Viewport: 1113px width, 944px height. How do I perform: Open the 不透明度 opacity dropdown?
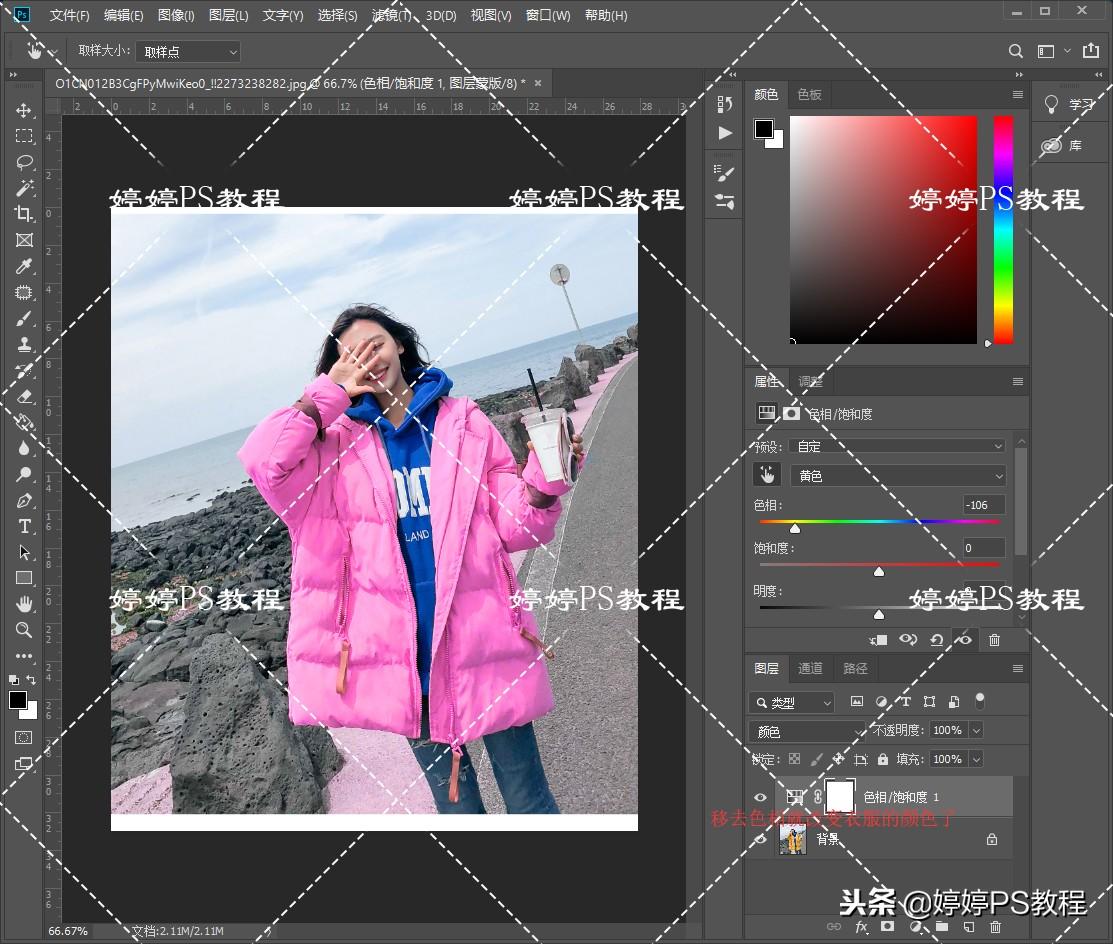pyautogui.click(x=976, y=730)
